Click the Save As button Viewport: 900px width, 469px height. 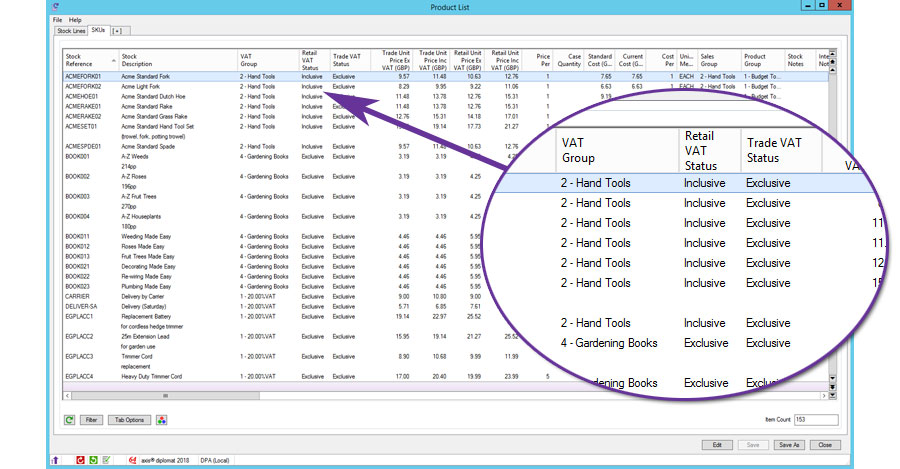click(x=789, y=445)
